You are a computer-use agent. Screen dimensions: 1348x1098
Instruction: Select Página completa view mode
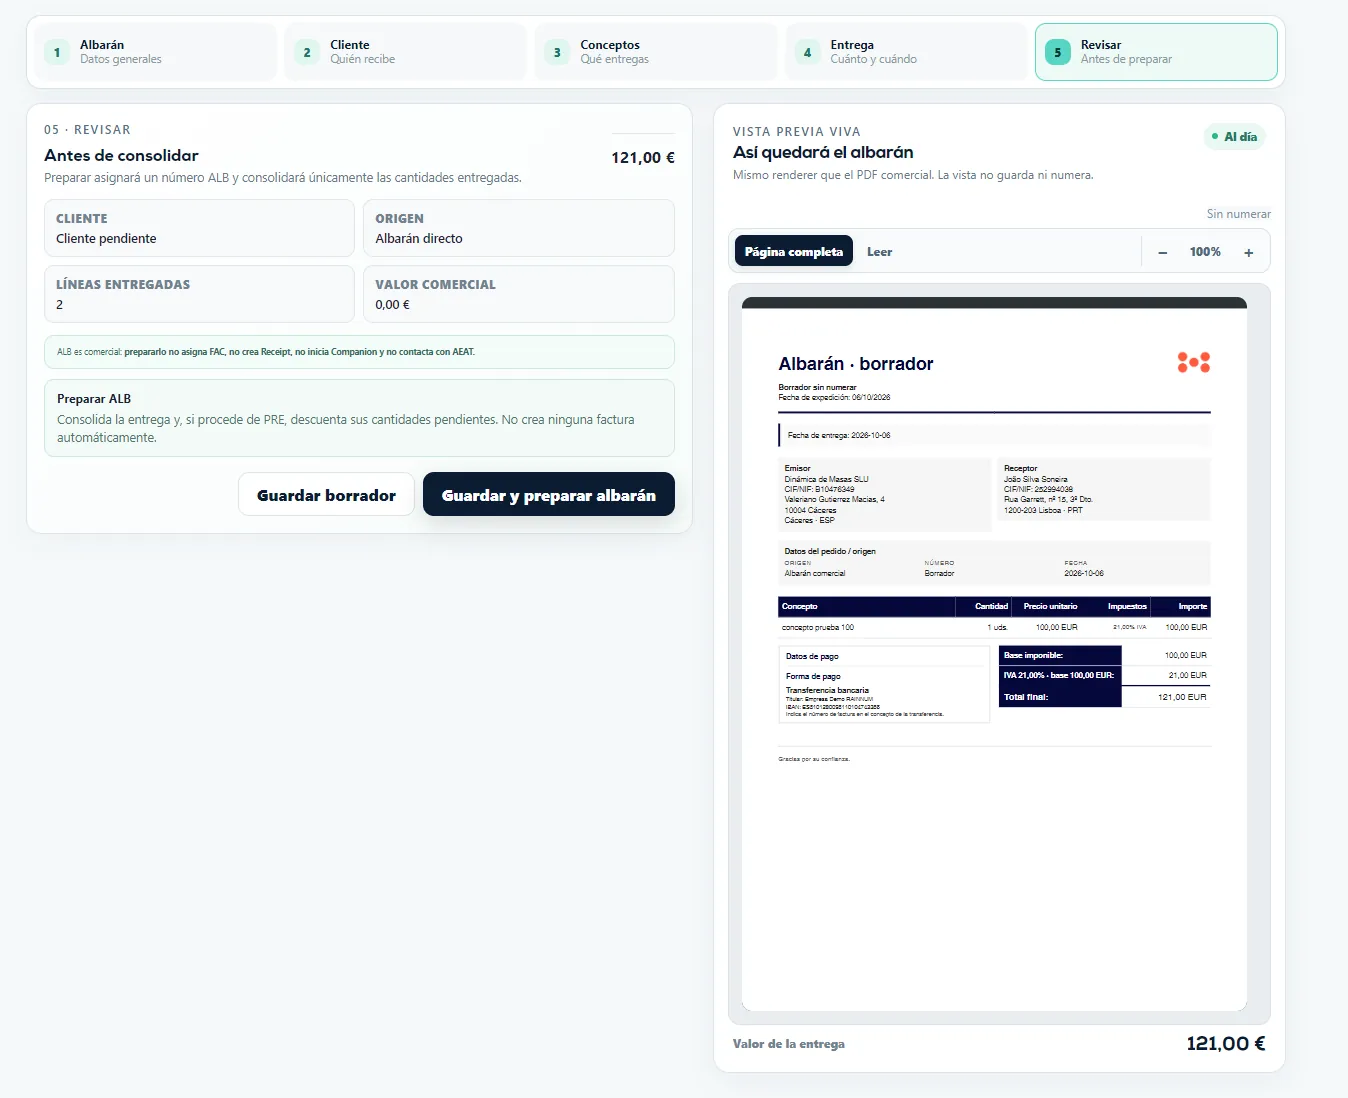click(794, 252)
